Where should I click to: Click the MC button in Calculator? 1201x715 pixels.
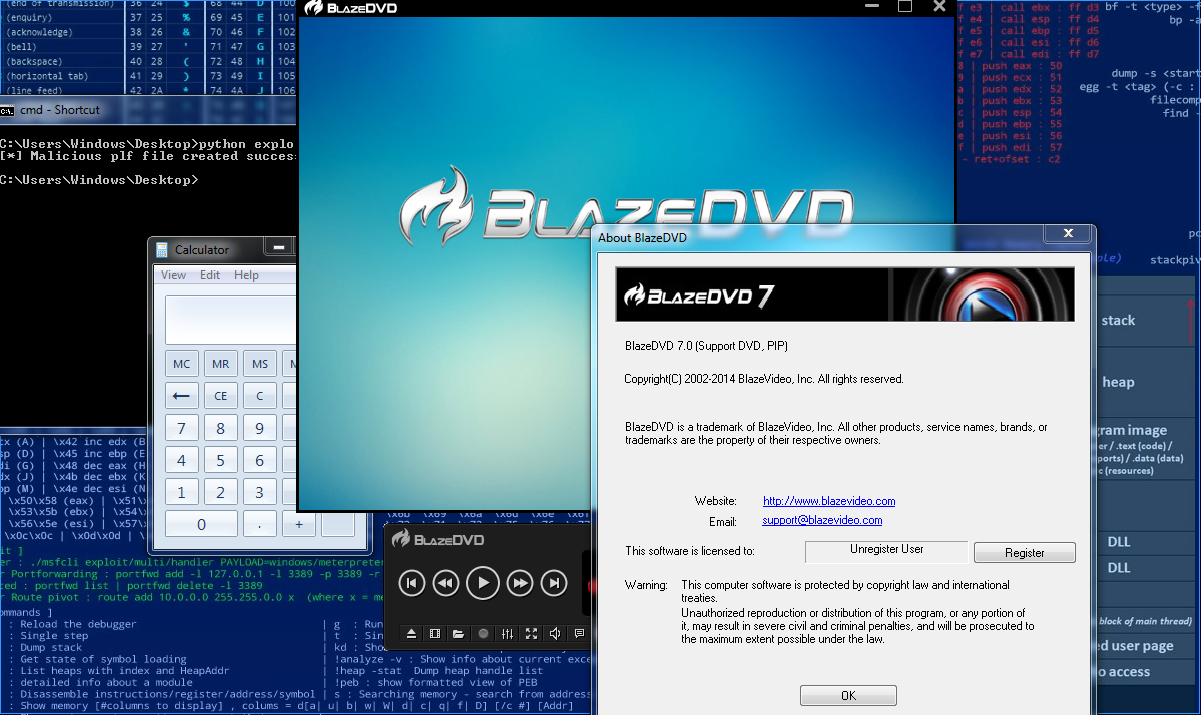tap(182, 364)
